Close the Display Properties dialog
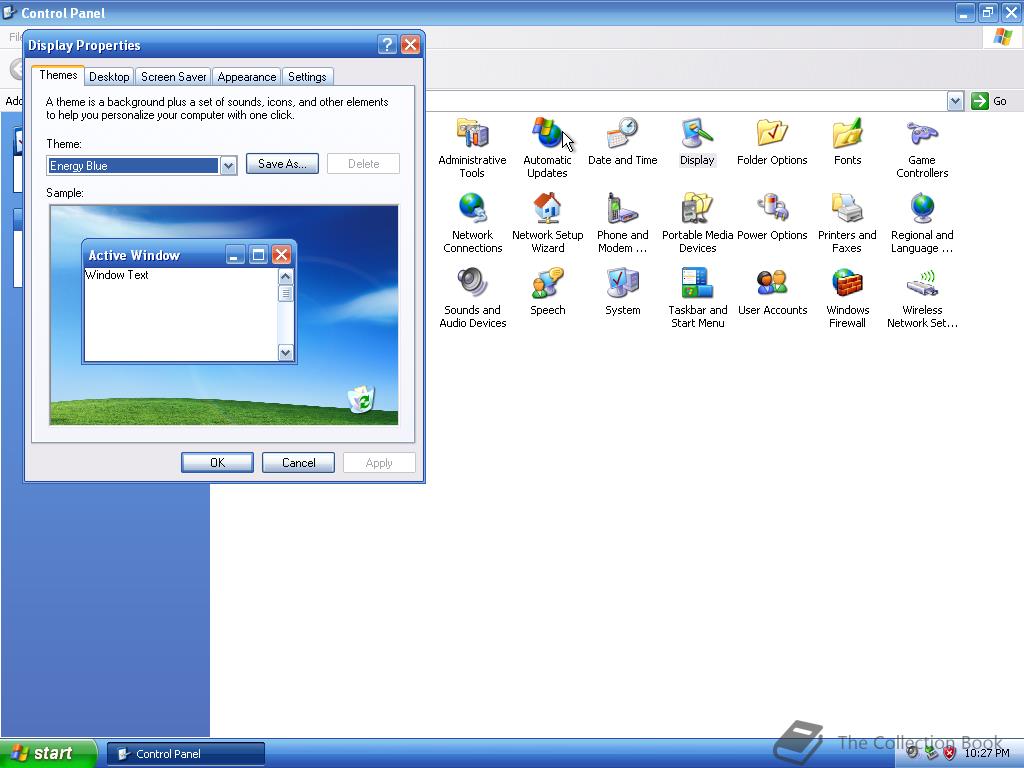 click(x=410, y=44)
